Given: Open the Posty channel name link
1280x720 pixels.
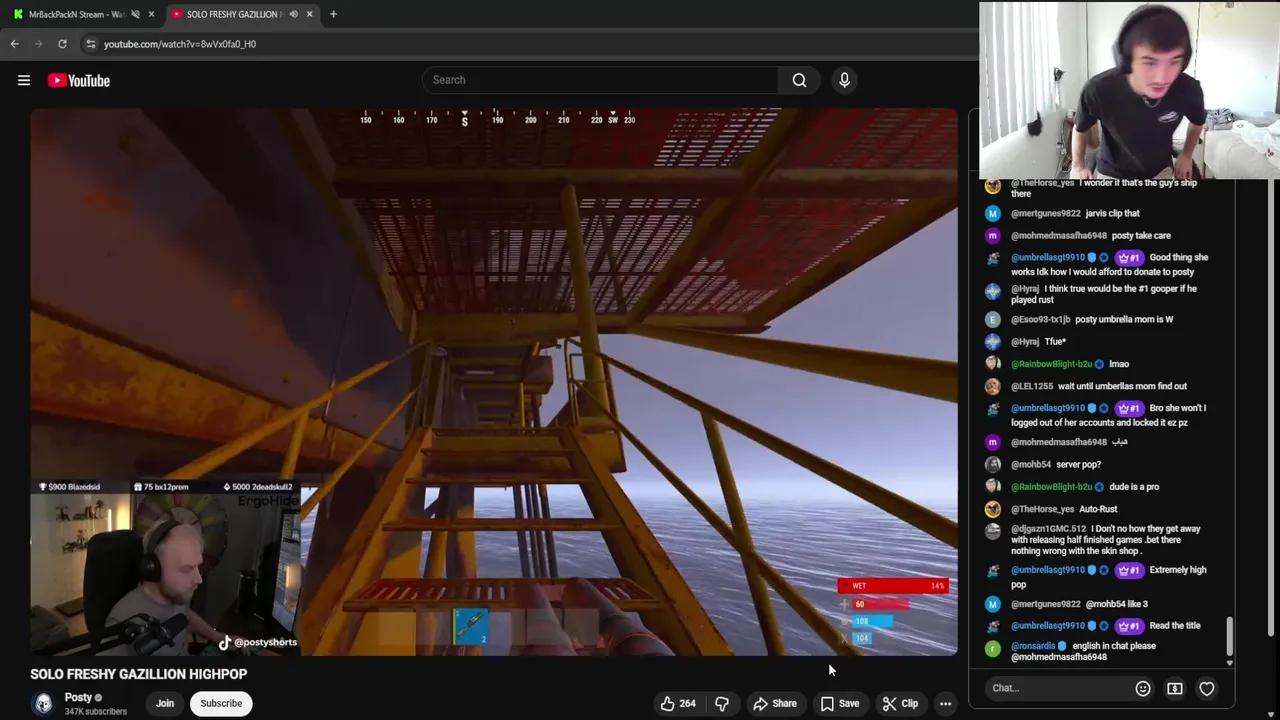Looking at the screenshot, I should tap(78, 697).
